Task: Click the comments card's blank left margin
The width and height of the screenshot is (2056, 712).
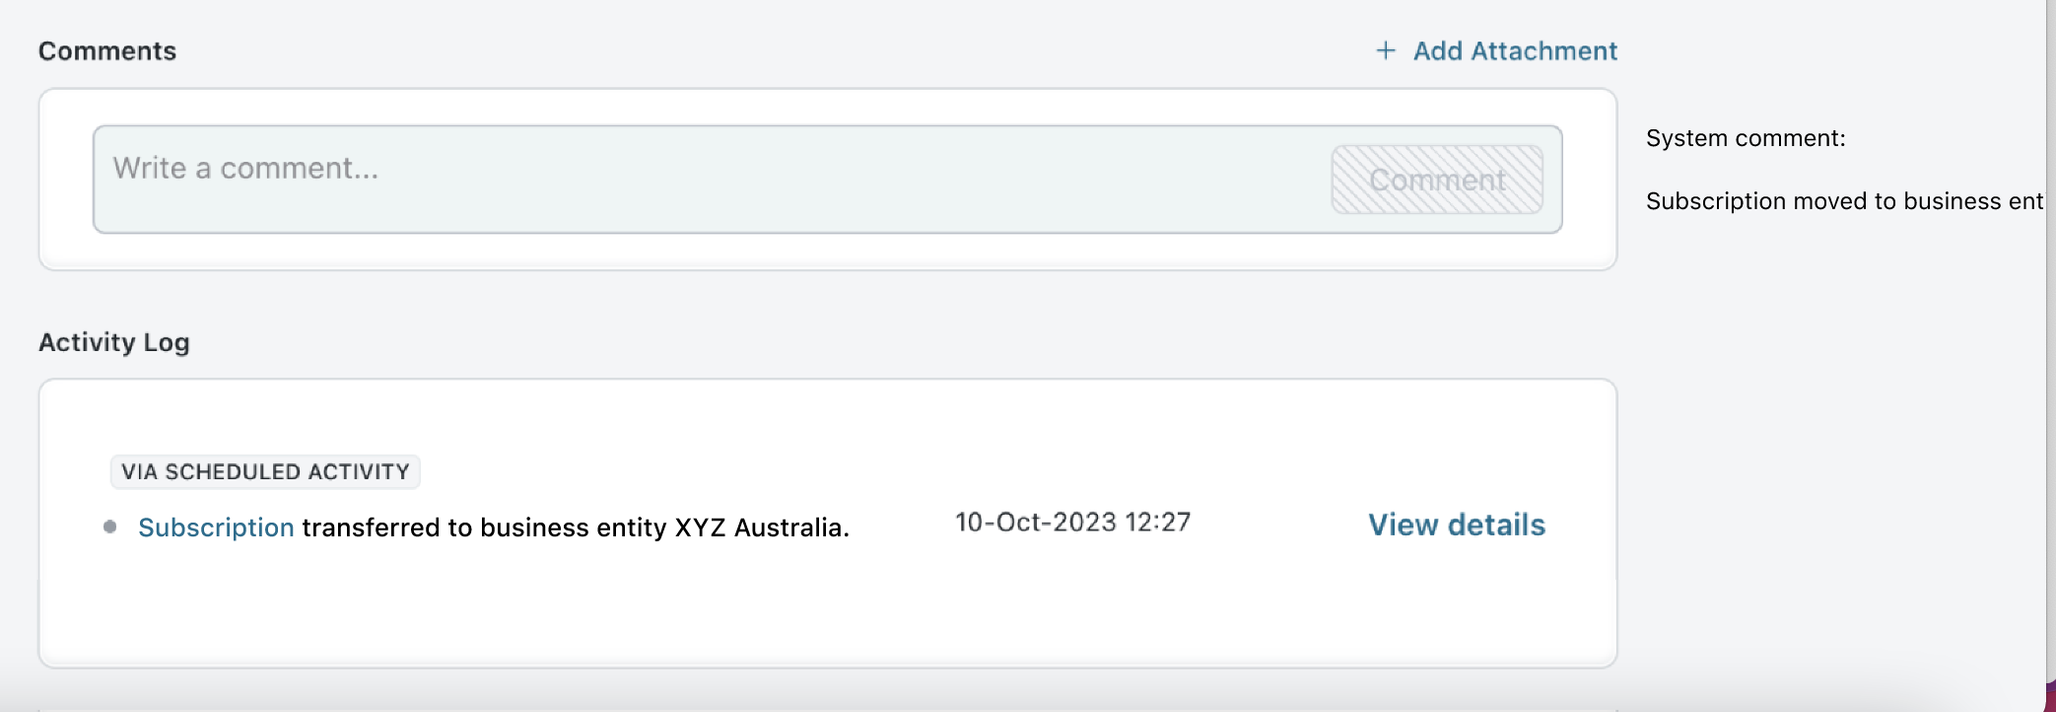Action: point(66,180)
